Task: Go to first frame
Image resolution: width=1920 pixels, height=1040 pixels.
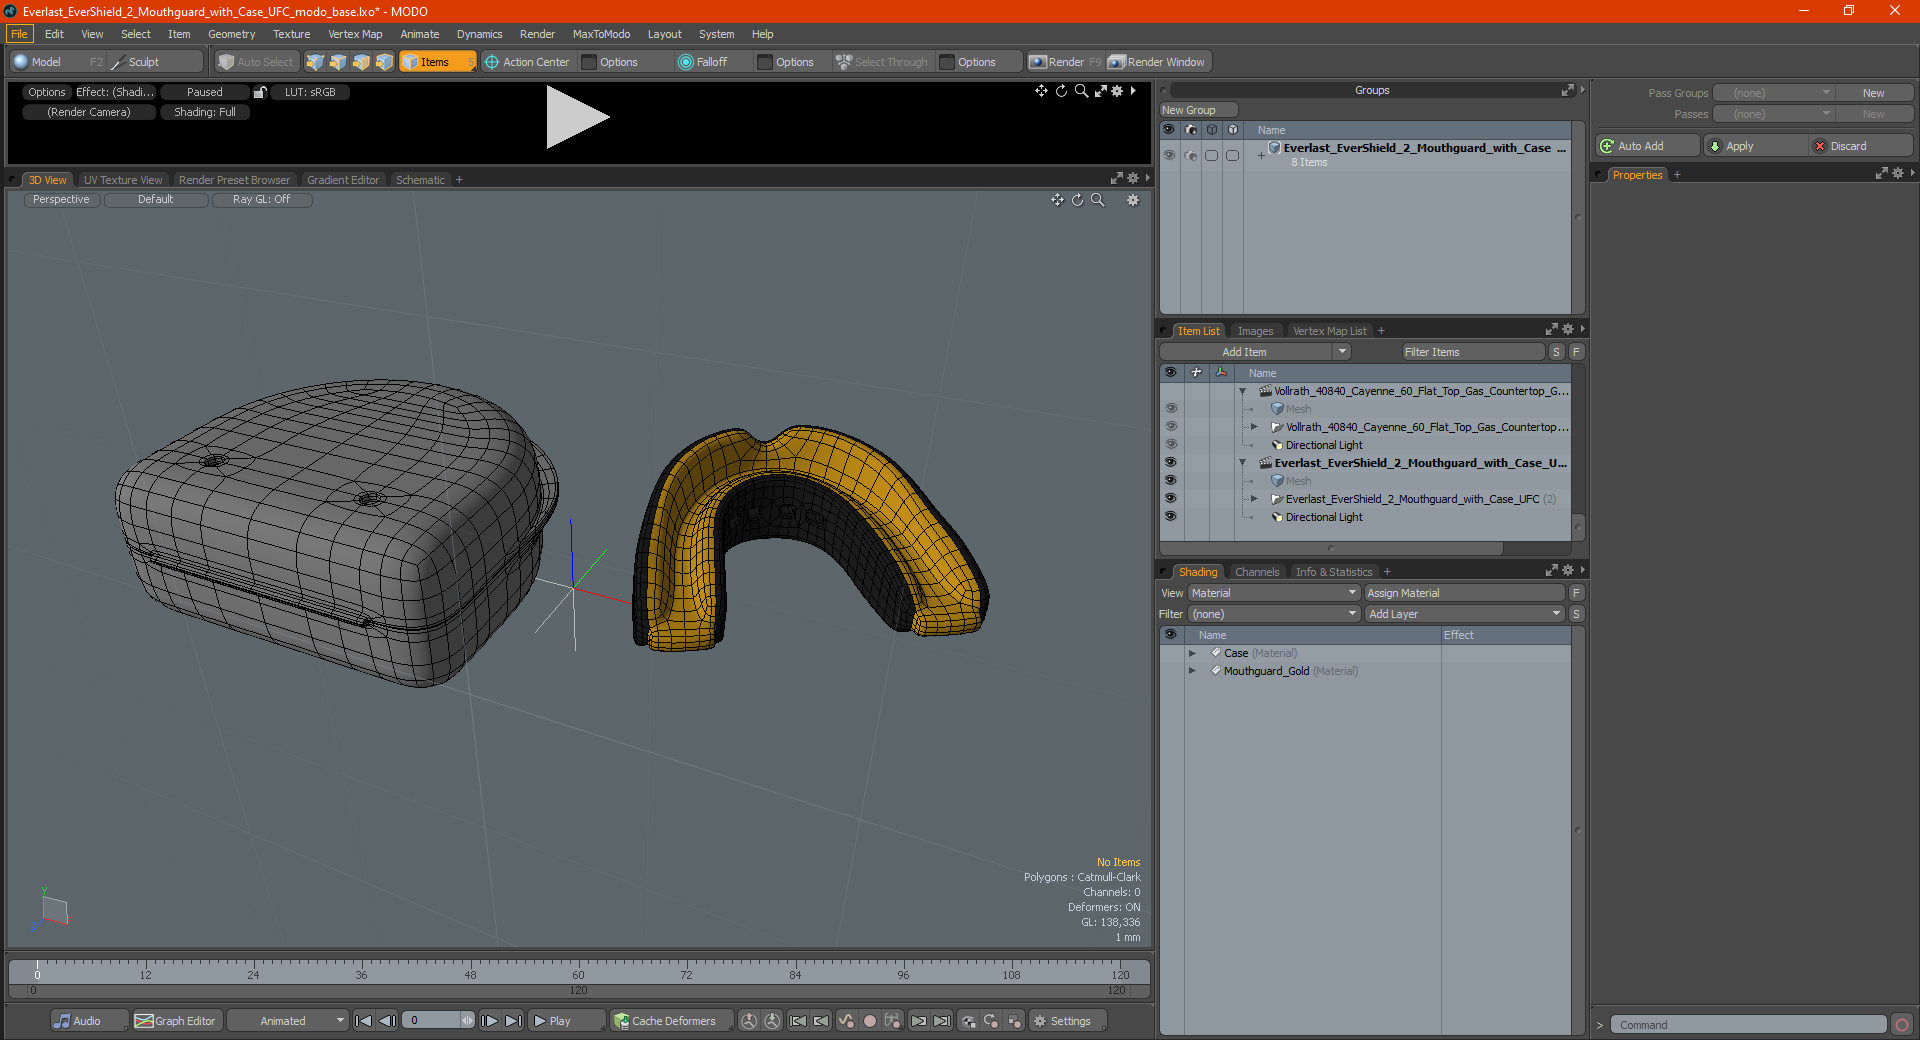Action: pyautogui.click(x=364, y=1021)
